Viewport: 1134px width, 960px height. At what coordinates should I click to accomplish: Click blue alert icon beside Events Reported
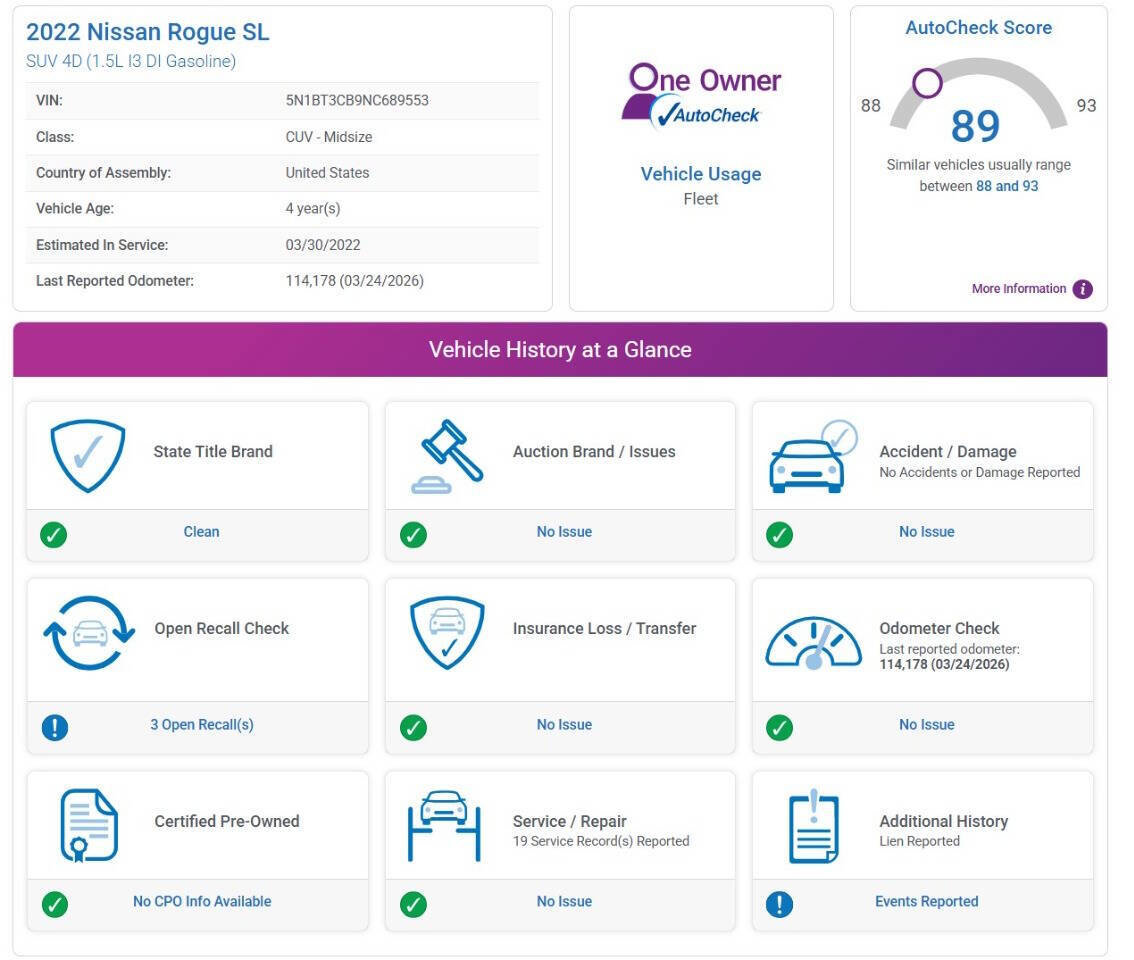click(779, 905)
